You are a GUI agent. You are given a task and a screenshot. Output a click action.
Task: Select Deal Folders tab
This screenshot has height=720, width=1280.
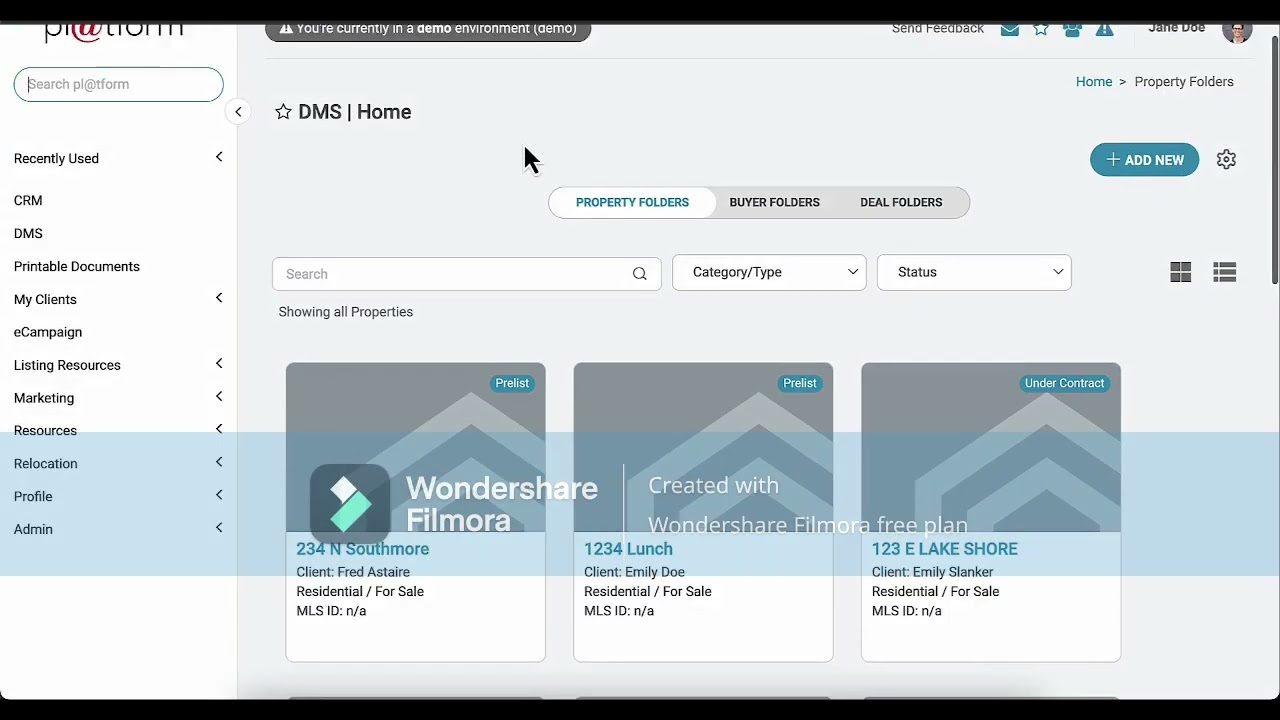[901, 202]
